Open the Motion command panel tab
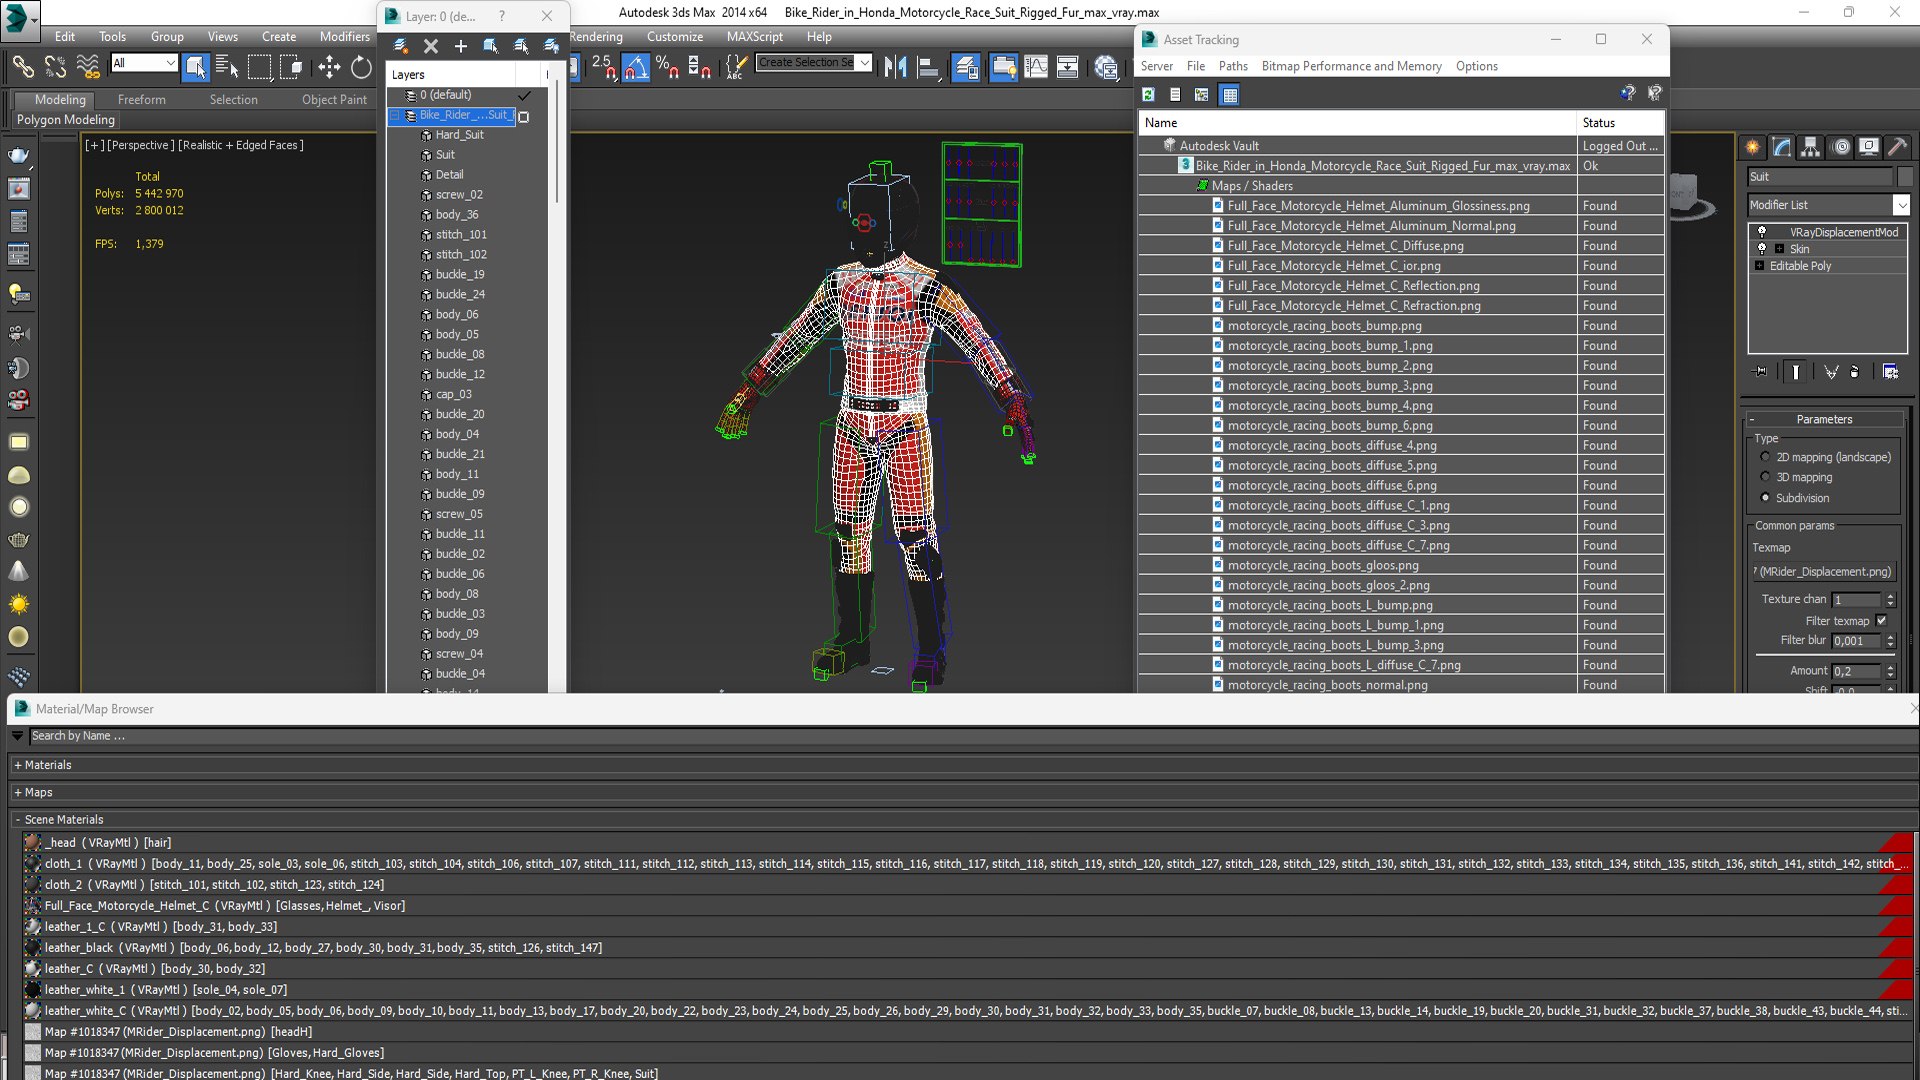Screen dimensions: 1920x1080 (1840, 147)
